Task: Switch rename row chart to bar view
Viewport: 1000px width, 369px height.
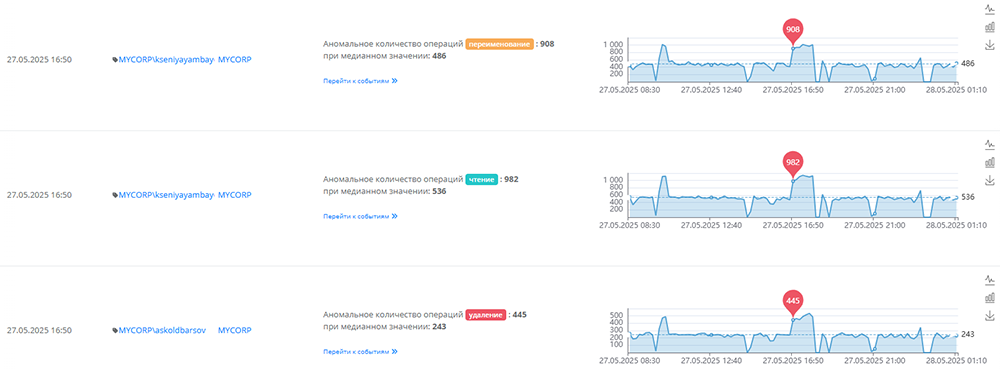Action: point(990,27)
